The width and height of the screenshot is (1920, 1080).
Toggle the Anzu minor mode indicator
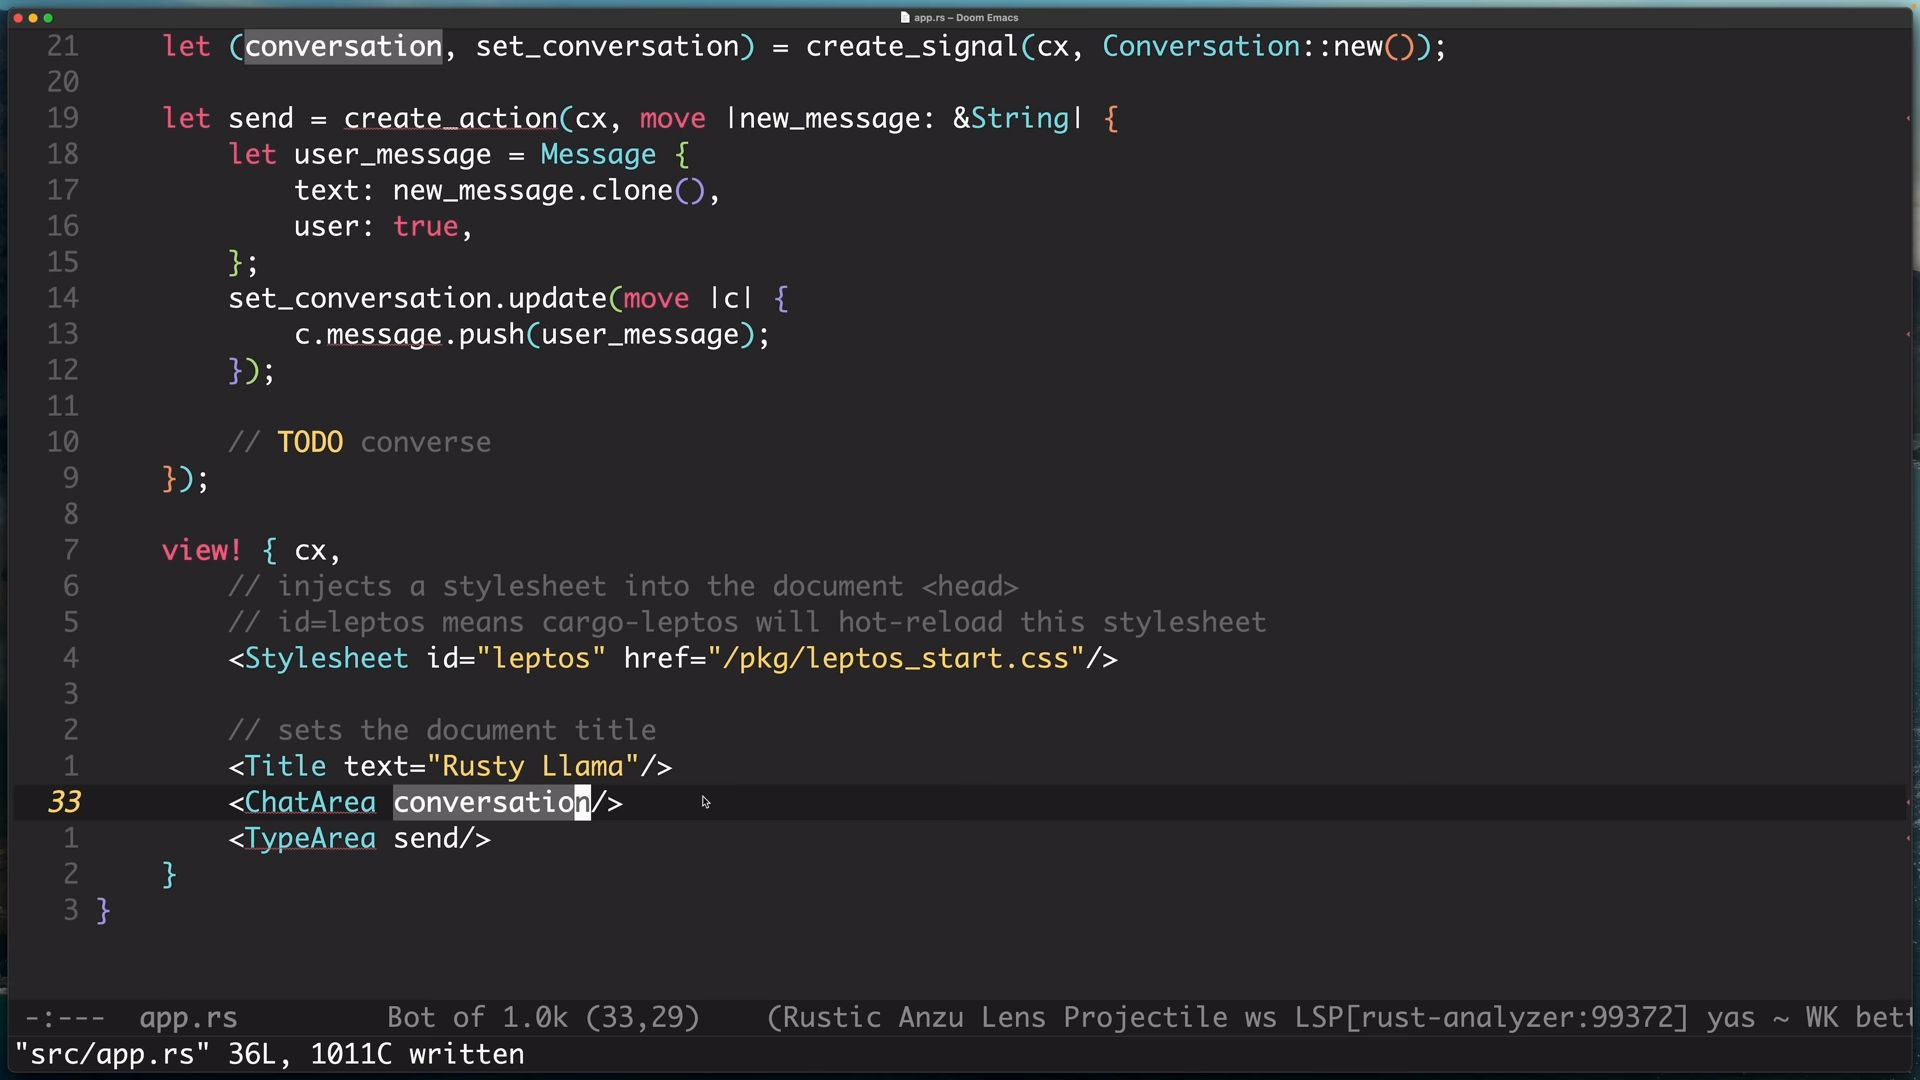click(930, 1018)
